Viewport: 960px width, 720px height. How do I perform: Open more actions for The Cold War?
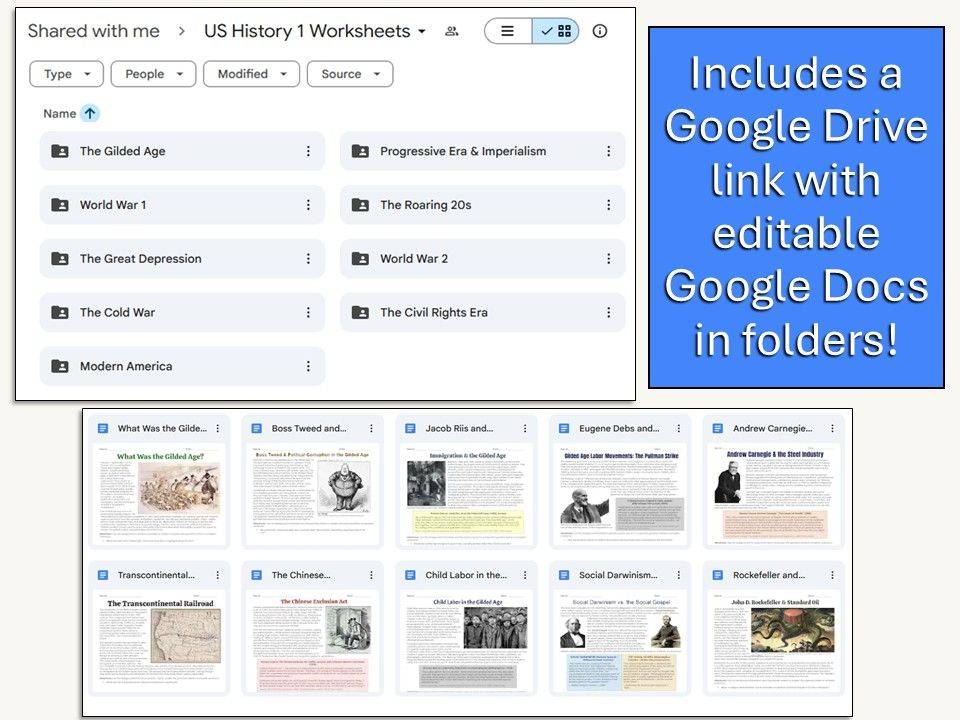point(308,313)
